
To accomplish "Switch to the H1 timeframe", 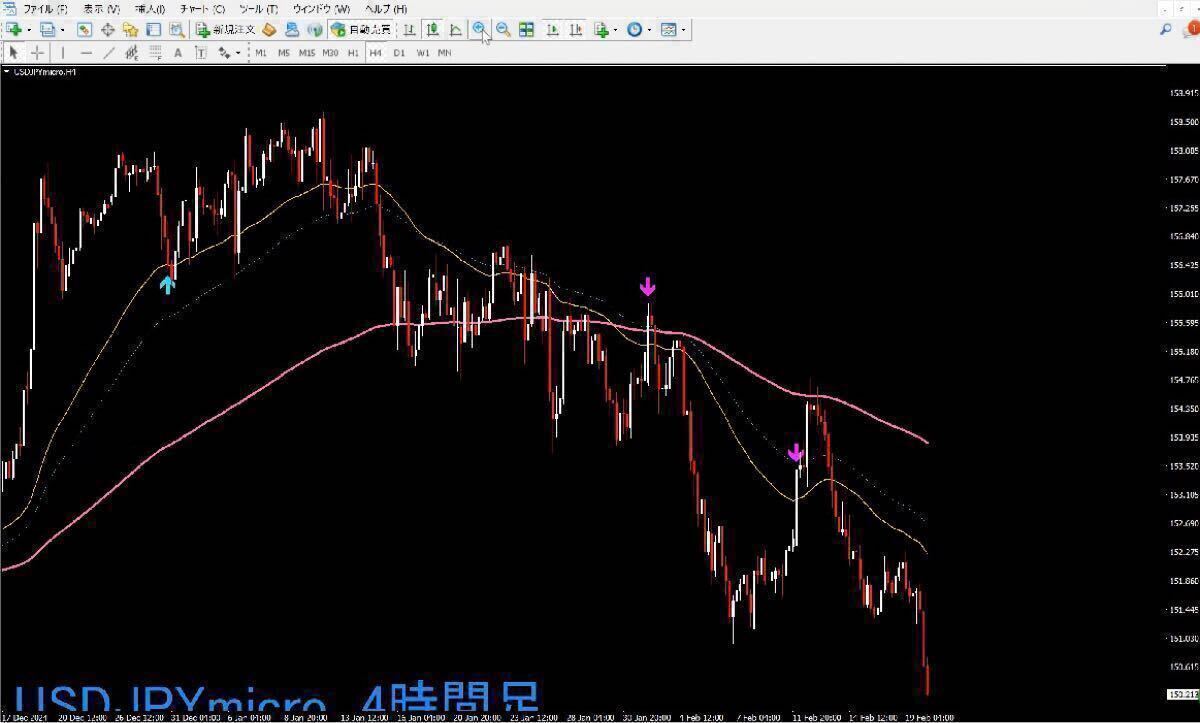I will click(353, 52).
